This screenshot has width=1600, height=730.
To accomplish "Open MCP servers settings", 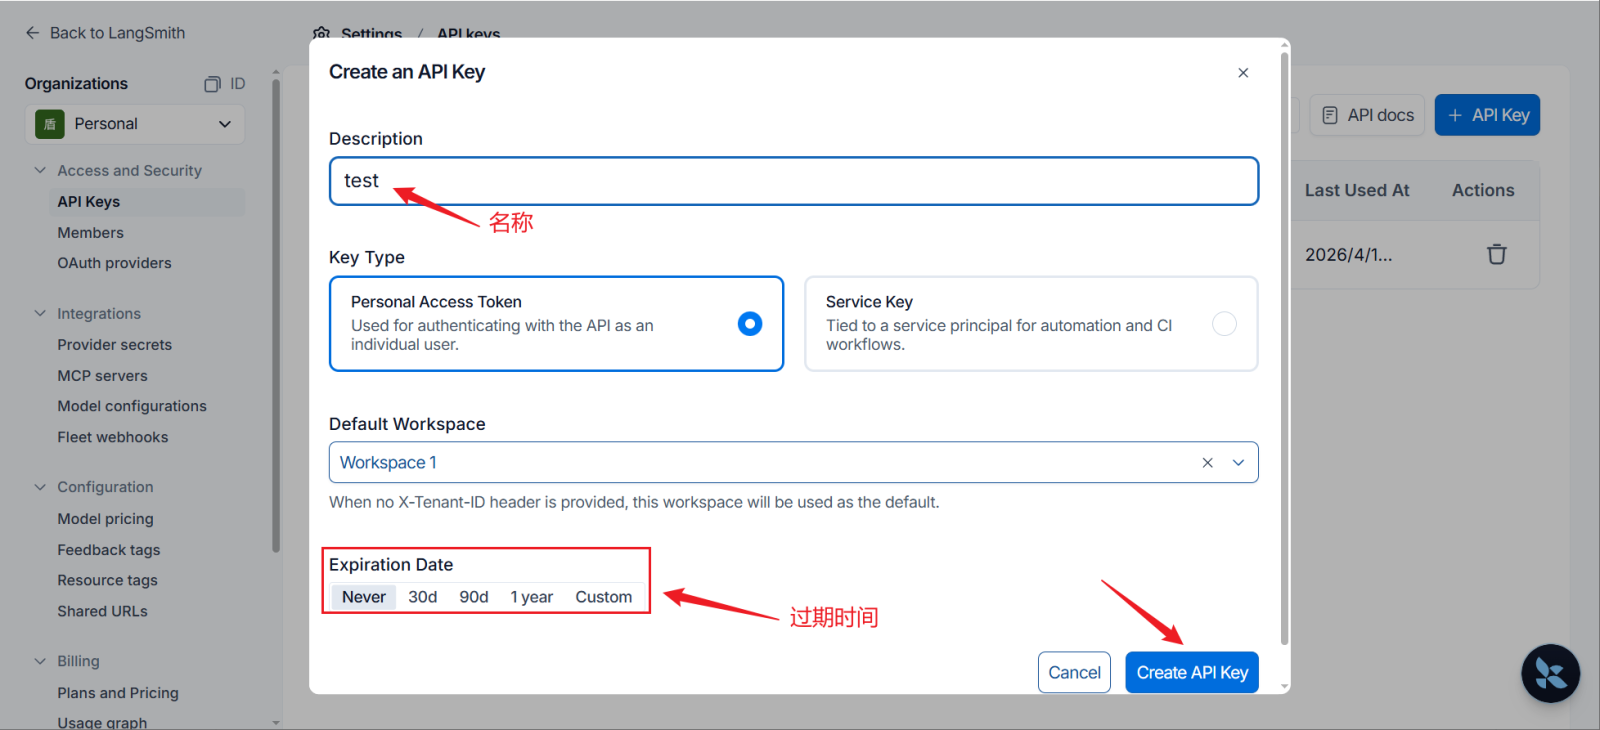I will [102, 376].
